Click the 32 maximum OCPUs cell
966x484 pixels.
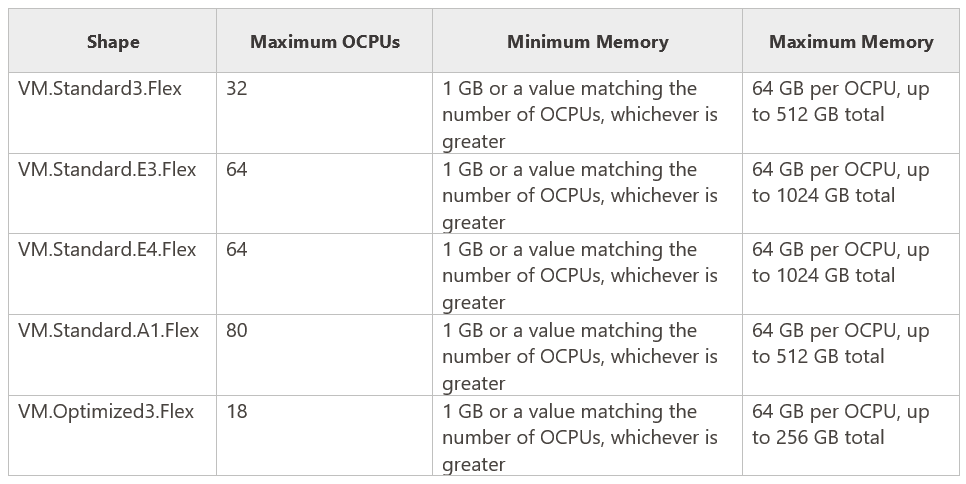click(237, 89)
